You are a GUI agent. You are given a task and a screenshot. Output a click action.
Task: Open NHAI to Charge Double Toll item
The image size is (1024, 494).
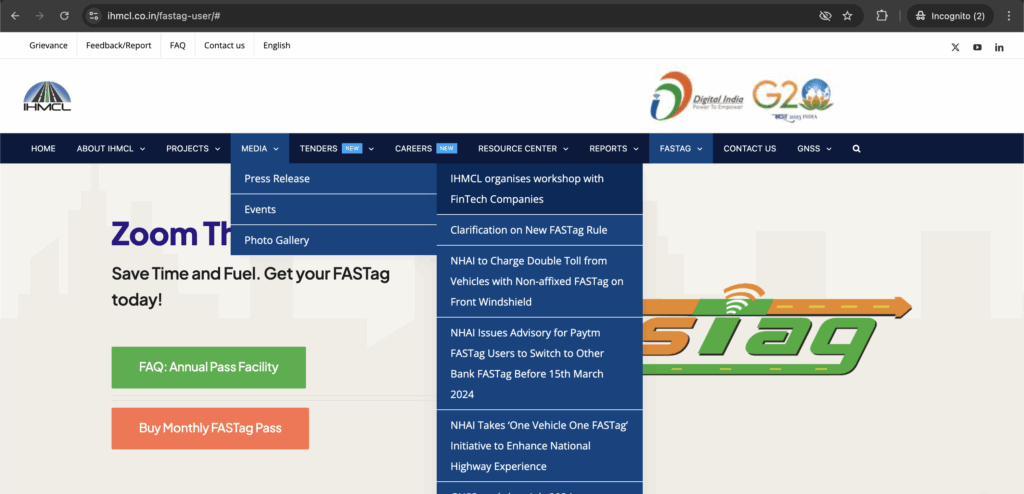(539, 282)
